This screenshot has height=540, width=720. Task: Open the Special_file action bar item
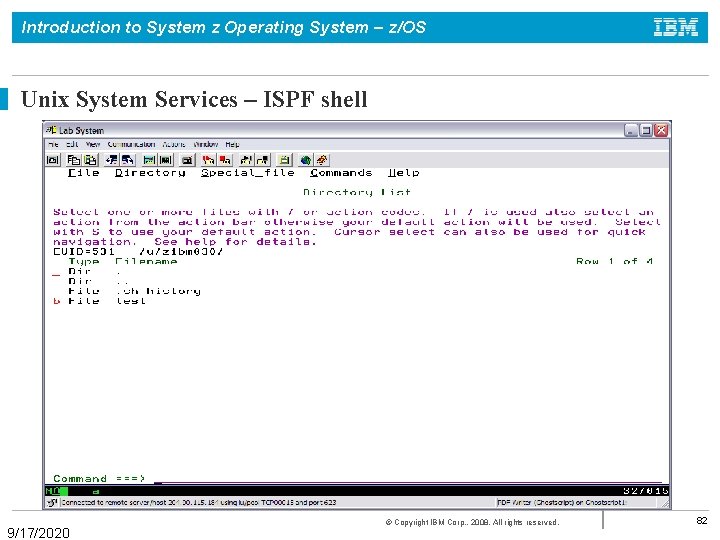[x=248, y=173]
